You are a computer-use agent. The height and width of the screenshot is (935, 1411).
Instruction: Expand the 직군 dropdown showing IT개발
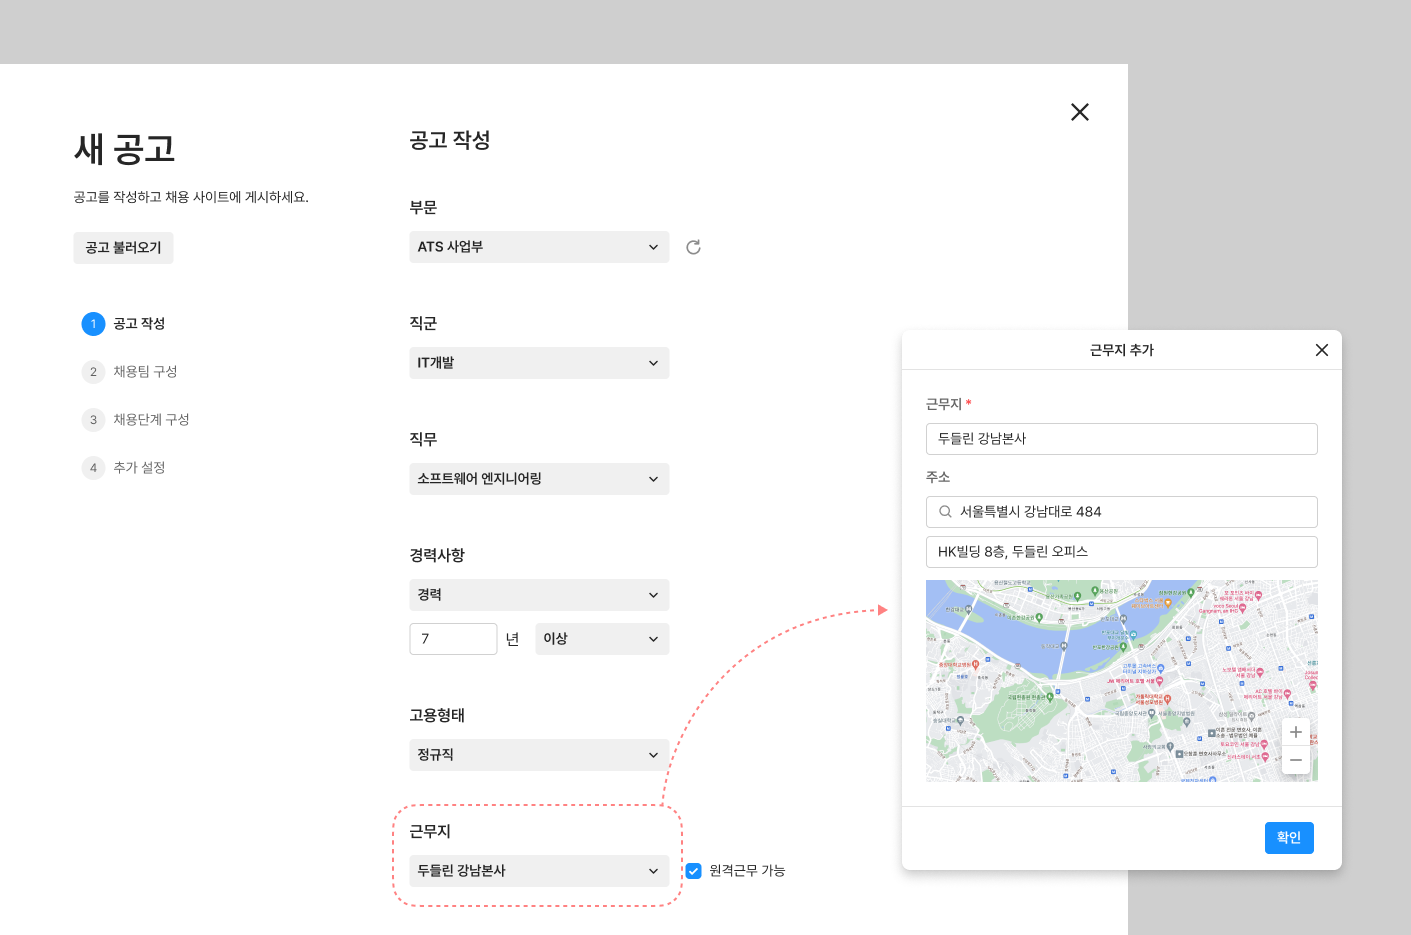coord(539,363)
